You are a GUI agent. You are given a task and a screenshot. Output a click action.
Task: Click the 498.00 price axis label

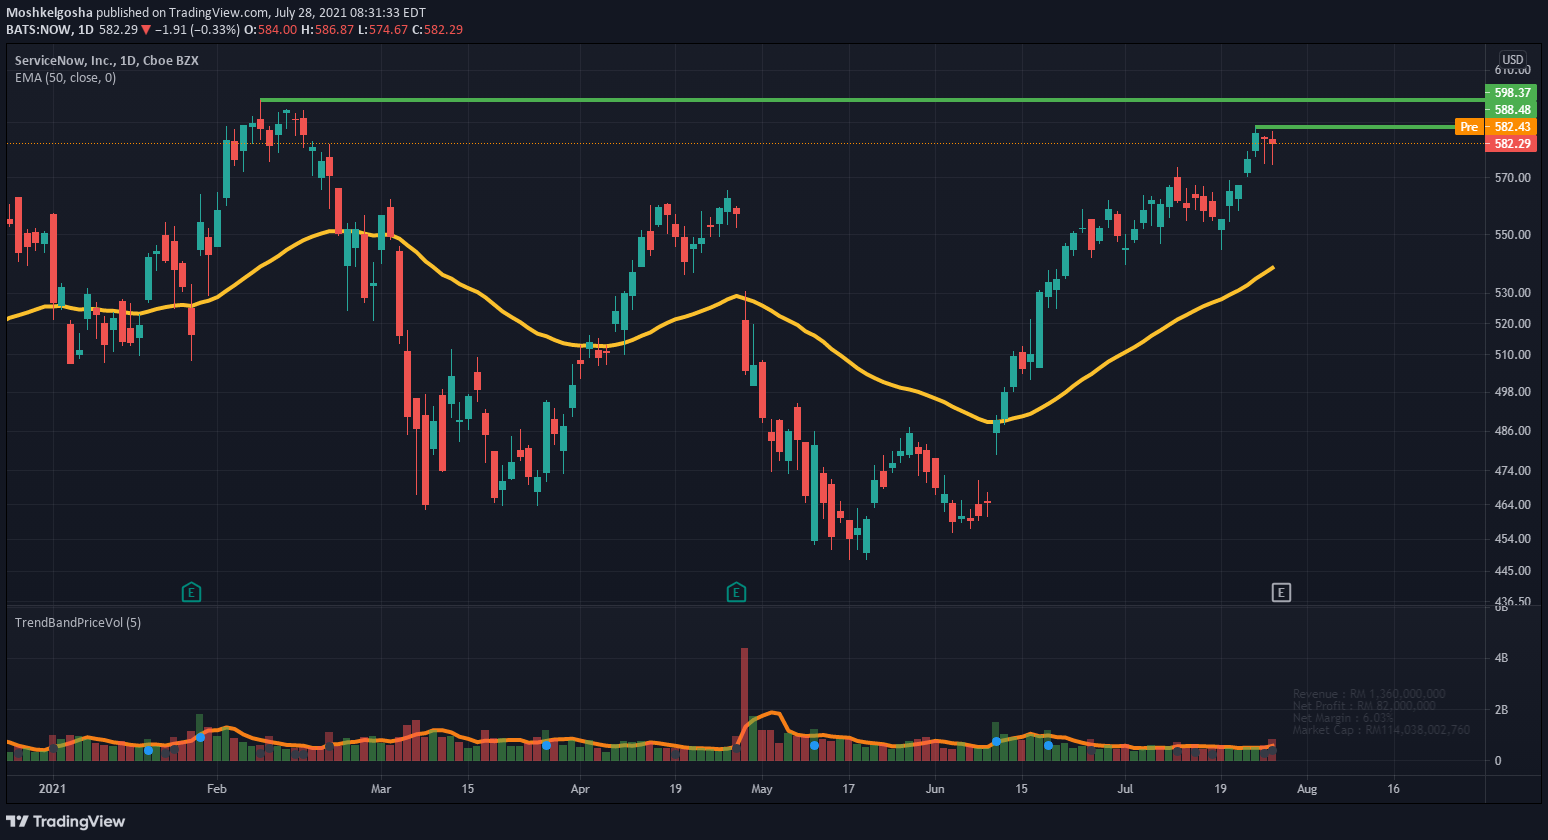tap(1512, 392)
